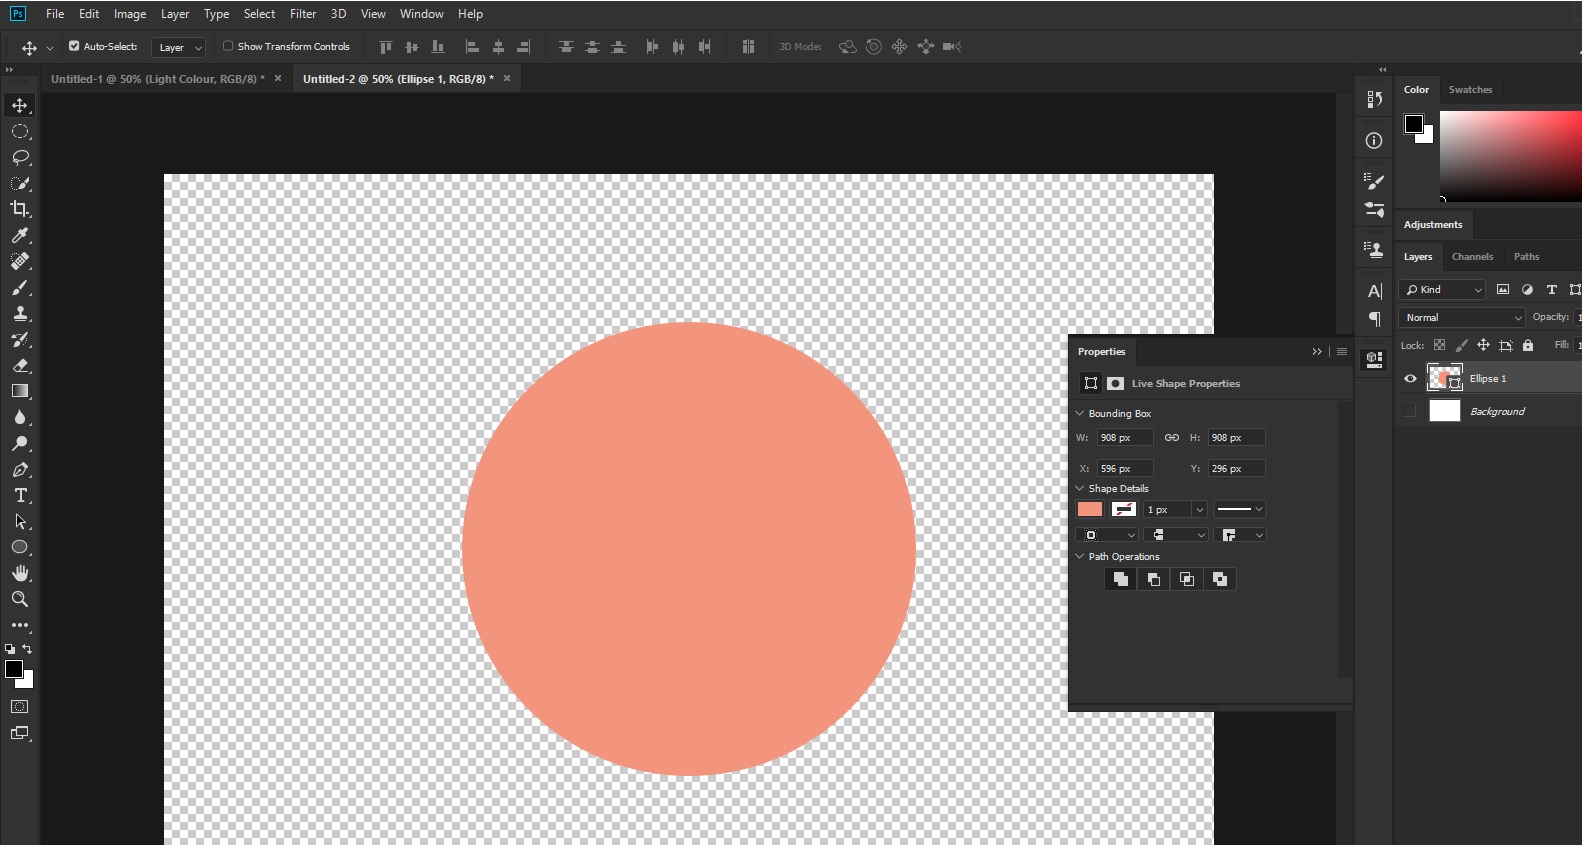Toggle lock image pixels
The height and width of the screenshot is (845, 1582).
pyautogui.click(x=1461, y=345)
